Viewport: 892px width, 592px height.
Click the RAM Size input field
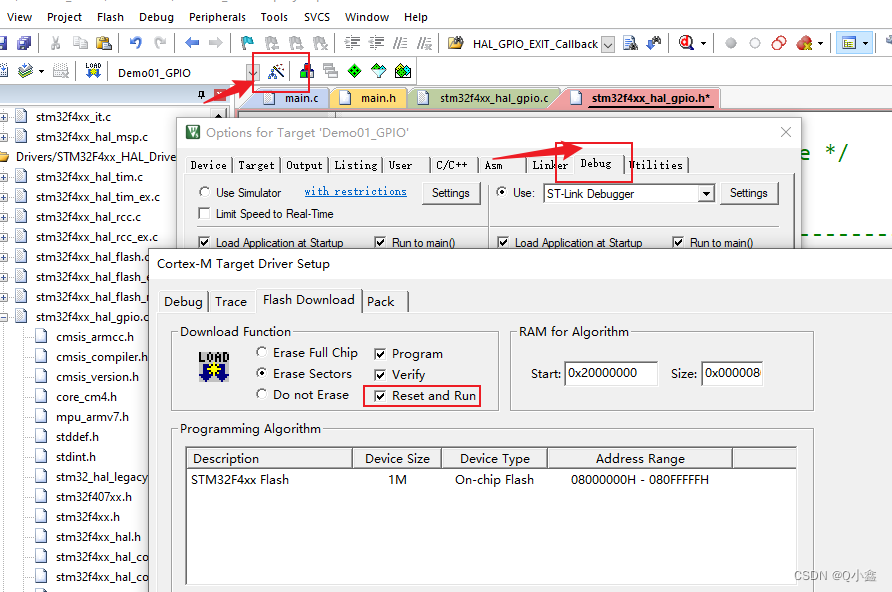pos(732,374)
